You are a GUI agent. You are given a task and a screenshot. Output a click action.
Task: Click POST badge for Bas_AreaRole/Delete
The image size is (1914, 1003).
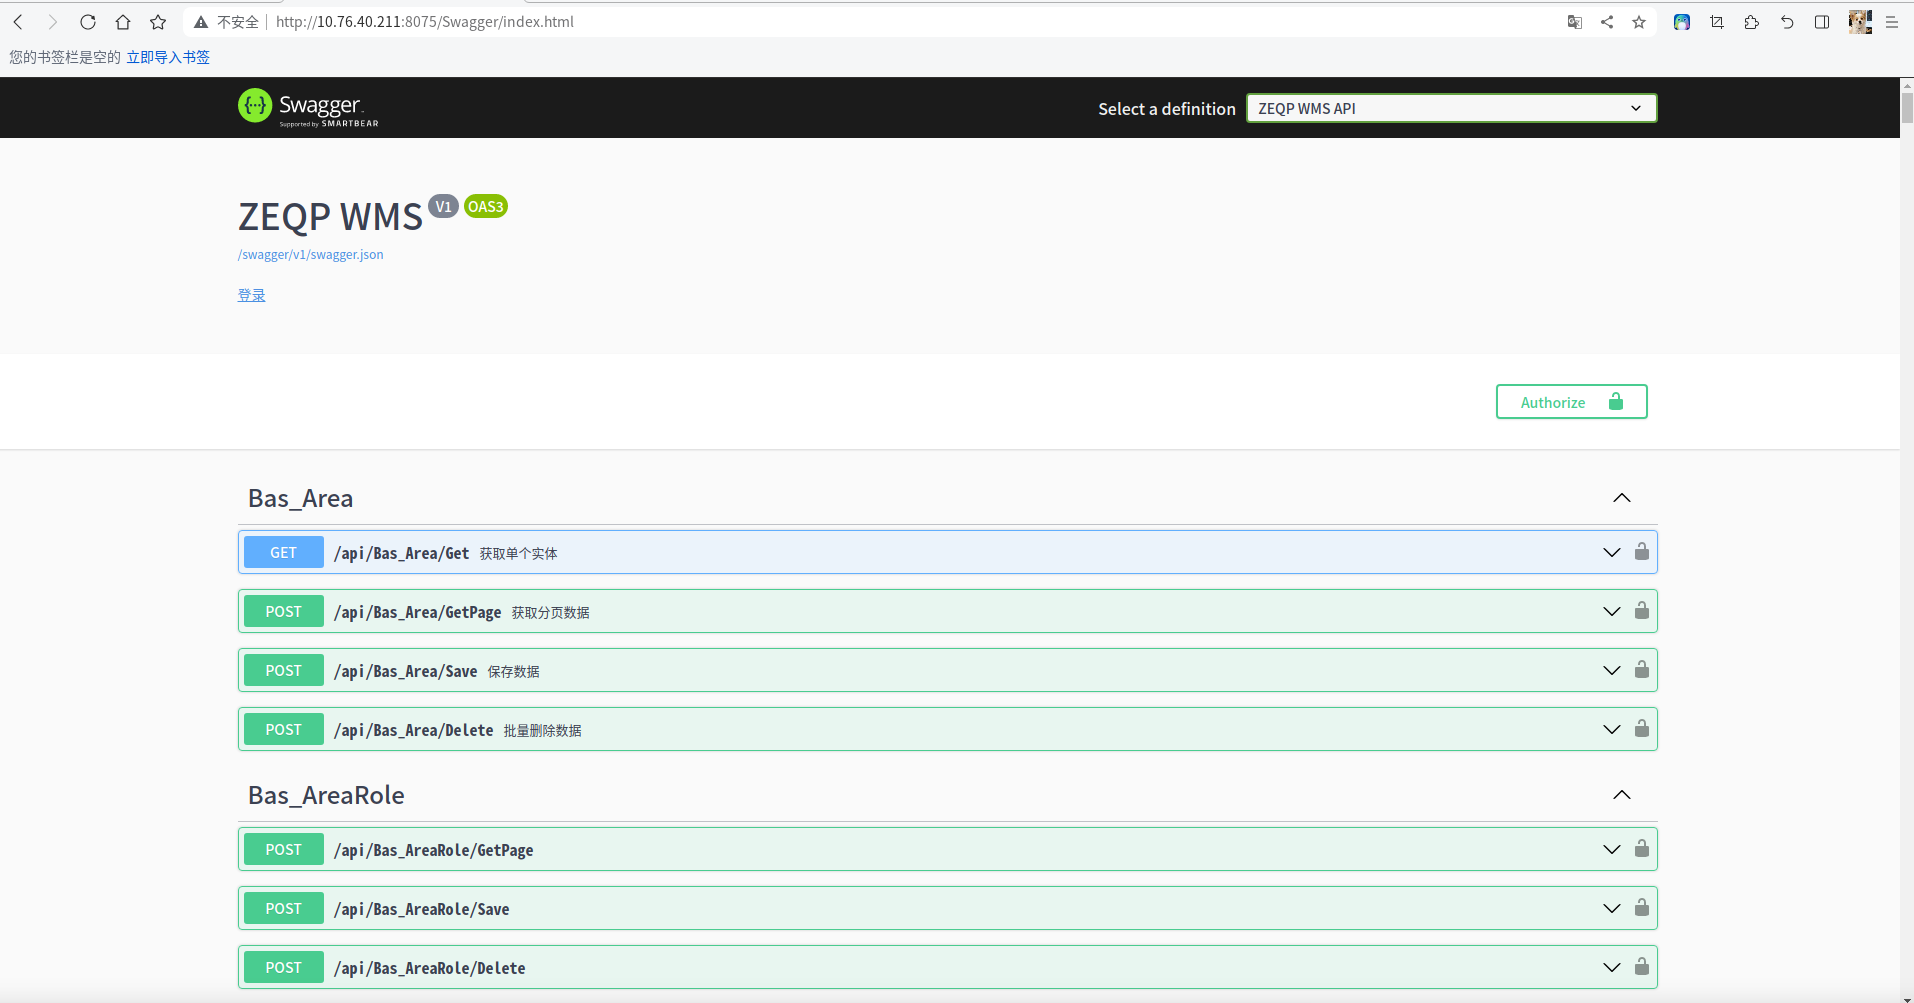pos(283,967)
